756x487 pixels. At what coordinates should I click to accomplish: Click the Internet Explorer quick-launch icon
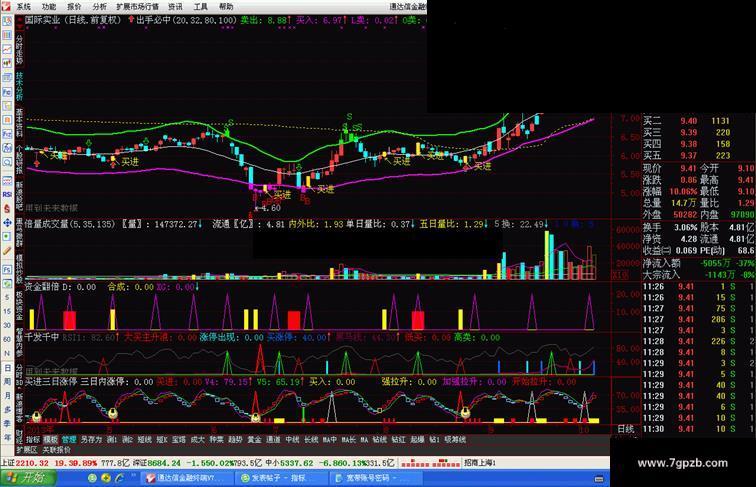(x=119, y=478)
